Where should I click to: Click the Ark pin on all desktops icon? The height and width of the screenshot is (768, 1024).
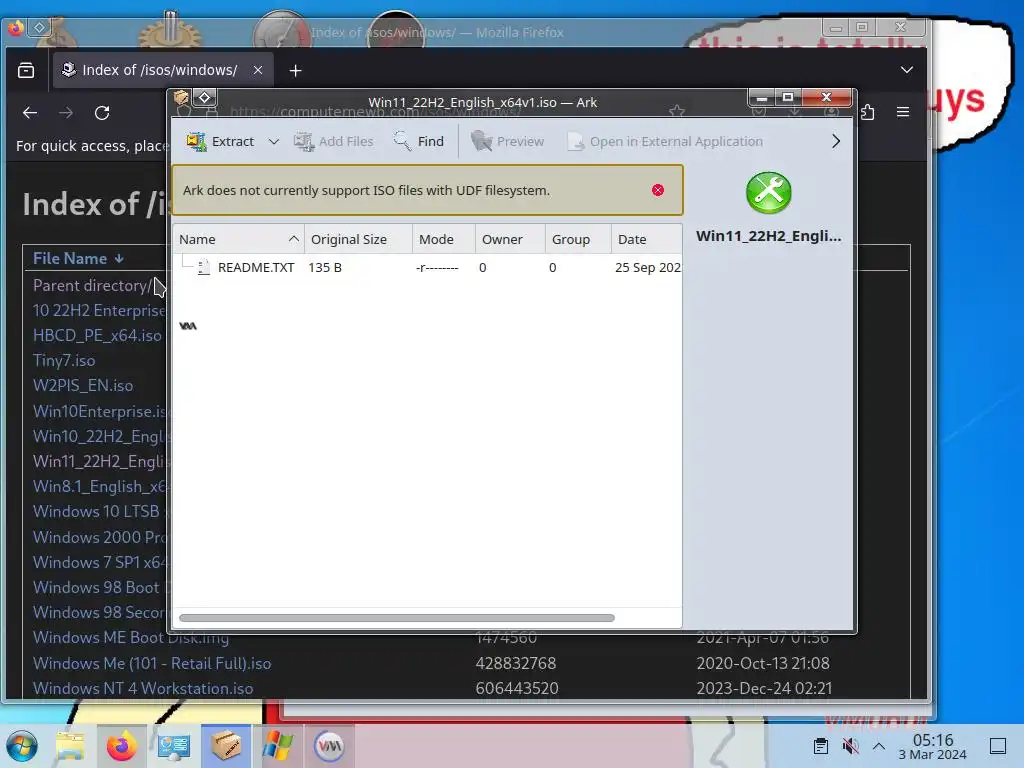click(204, 98)
